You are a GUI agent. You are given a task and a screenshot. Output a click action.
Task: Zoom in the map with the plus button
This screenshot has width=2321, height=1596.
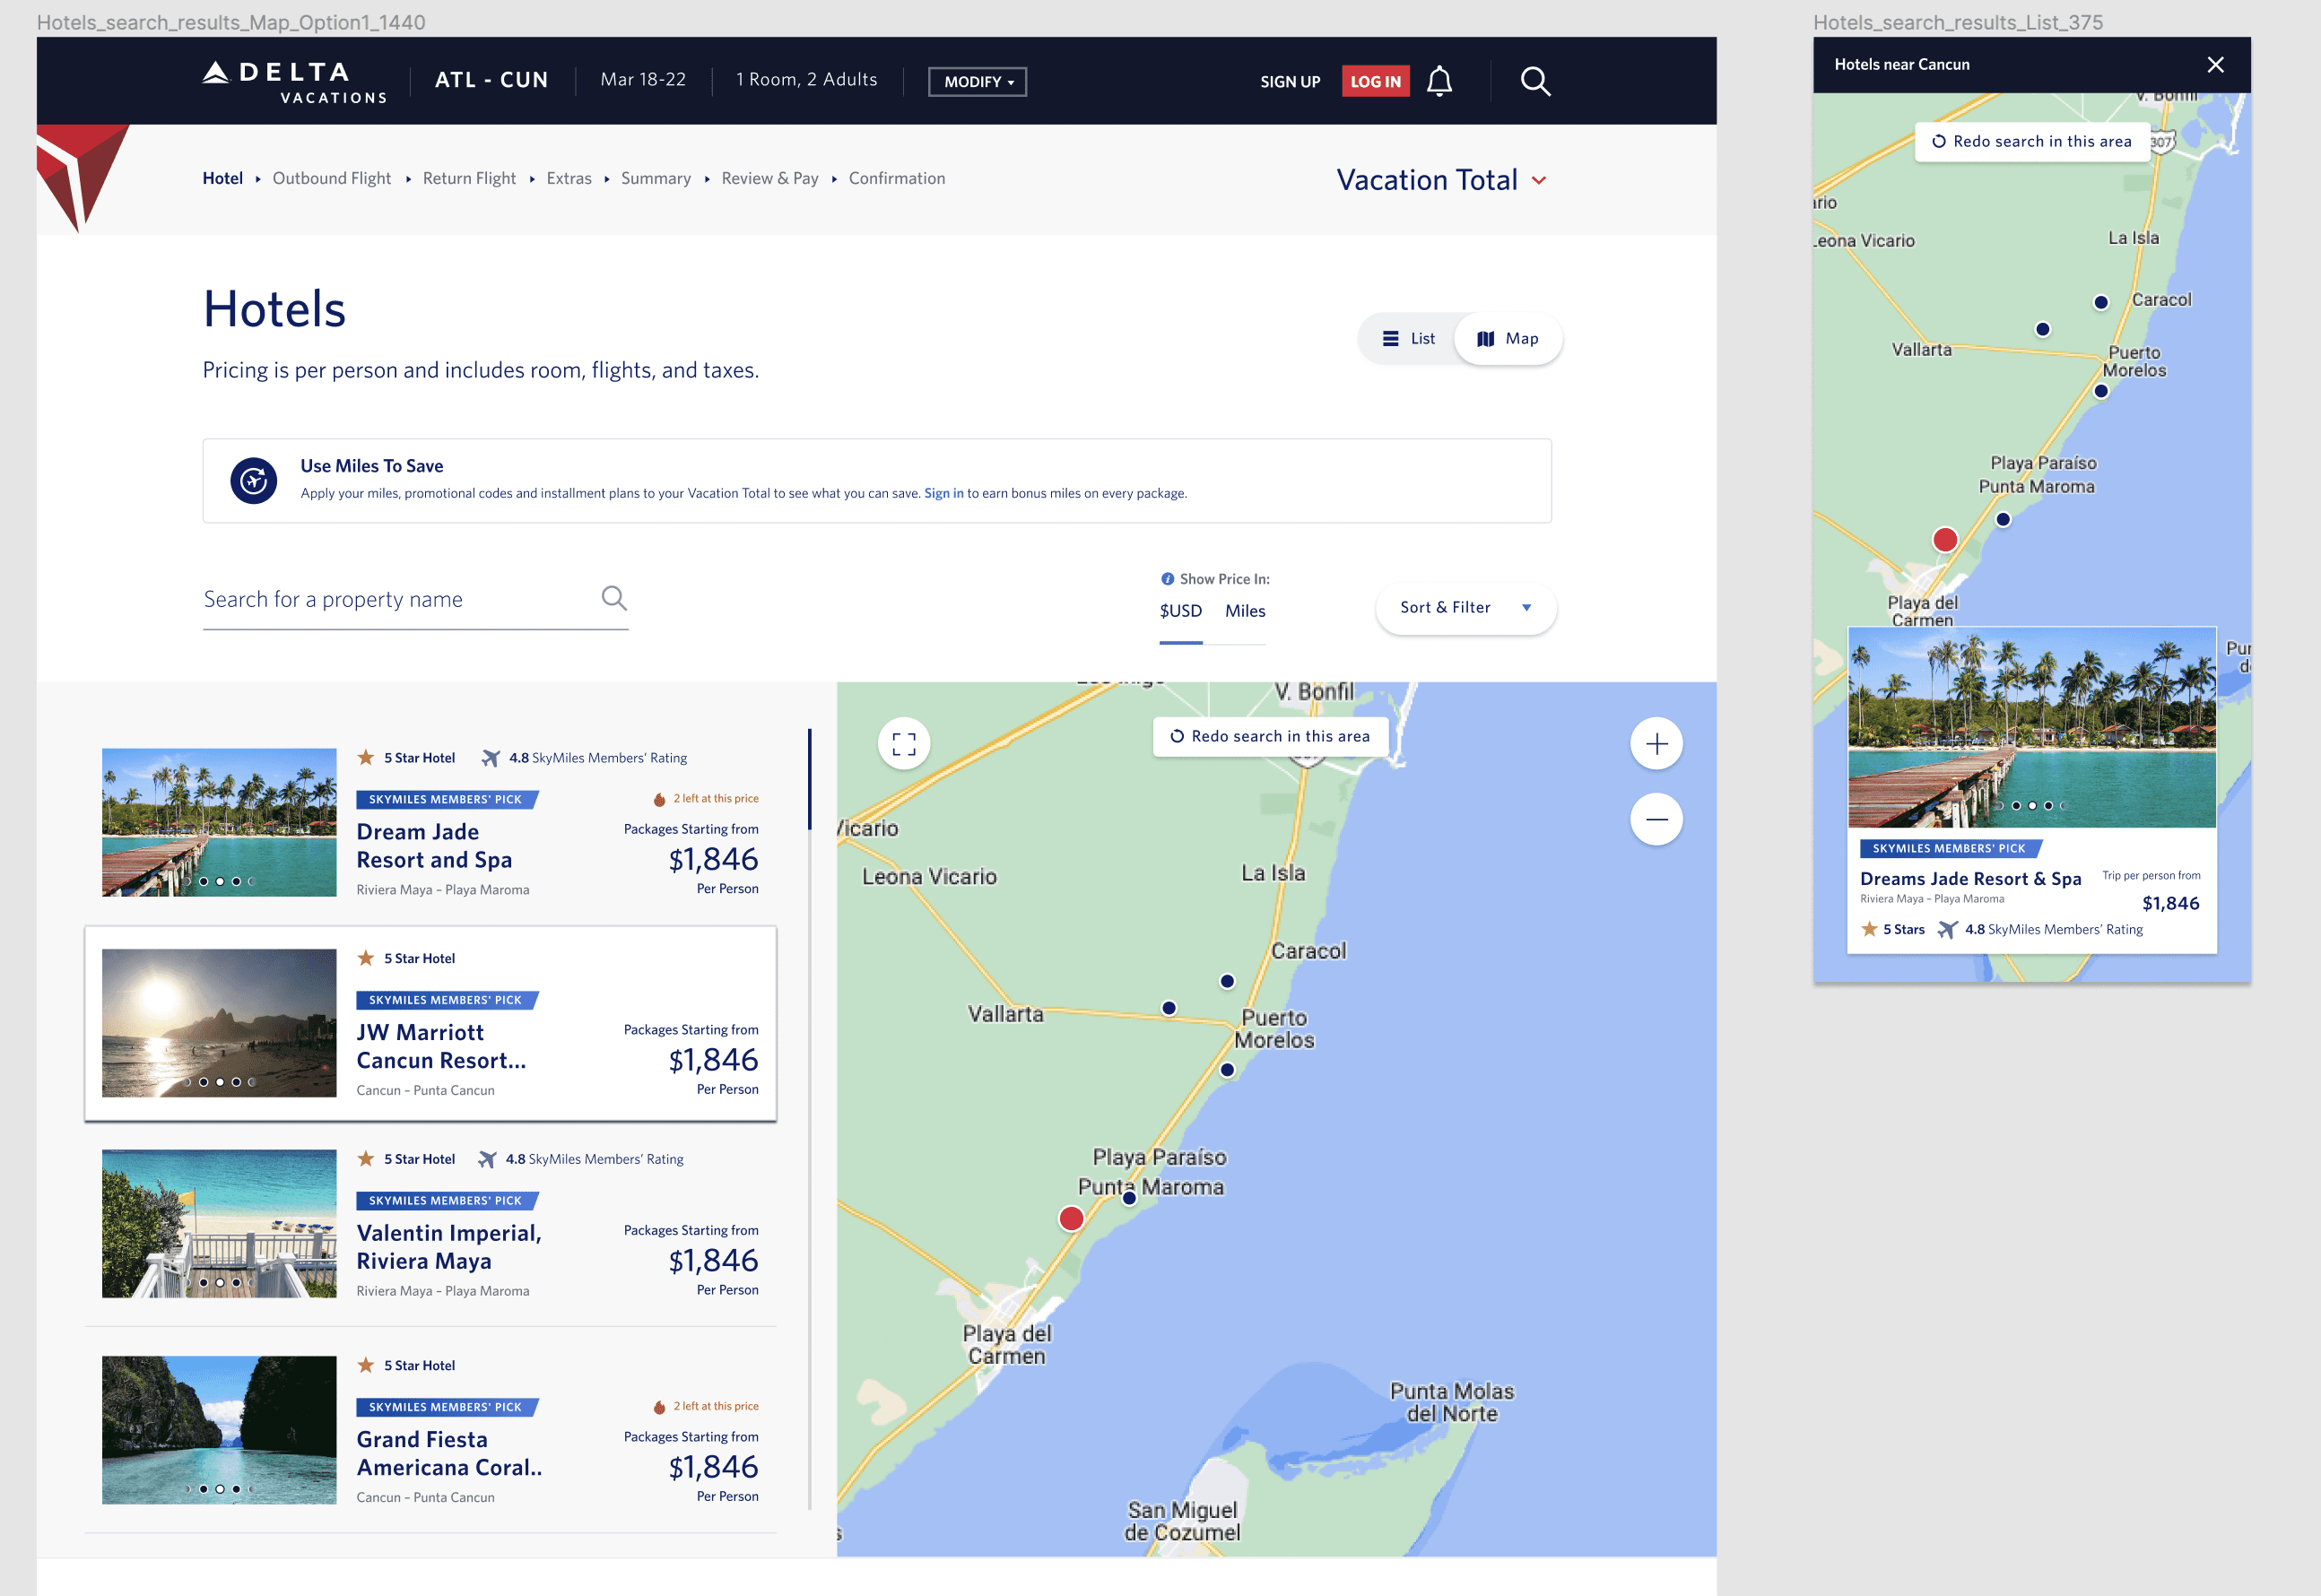[x=1656, y=744]
